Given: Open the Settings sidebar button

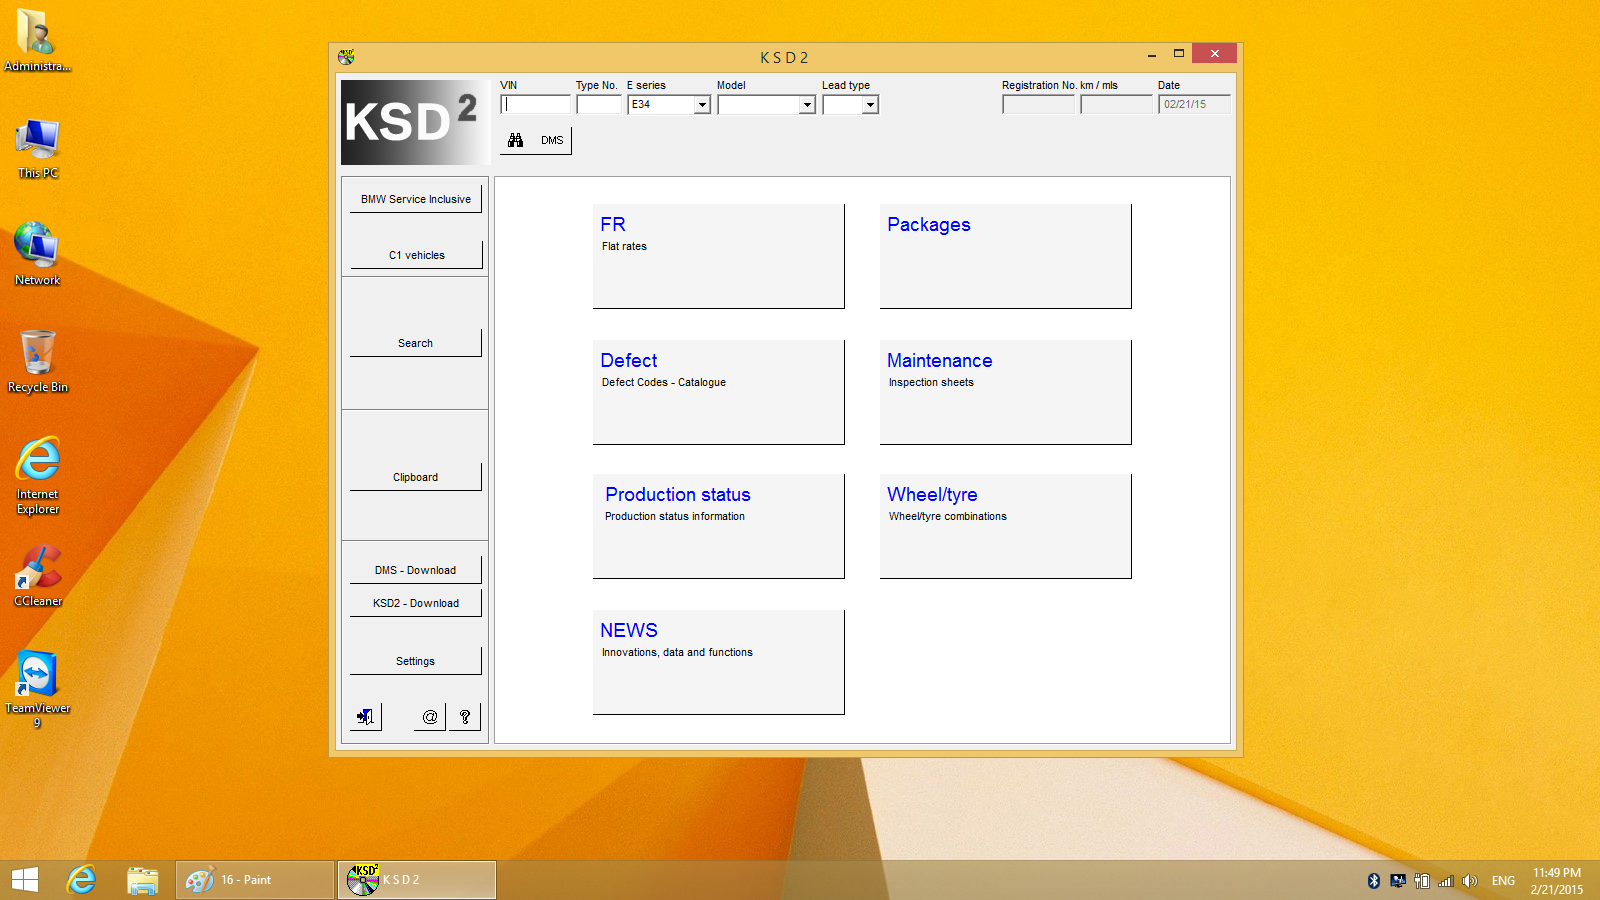Looking at the screenshot, I should click(416, 661).
